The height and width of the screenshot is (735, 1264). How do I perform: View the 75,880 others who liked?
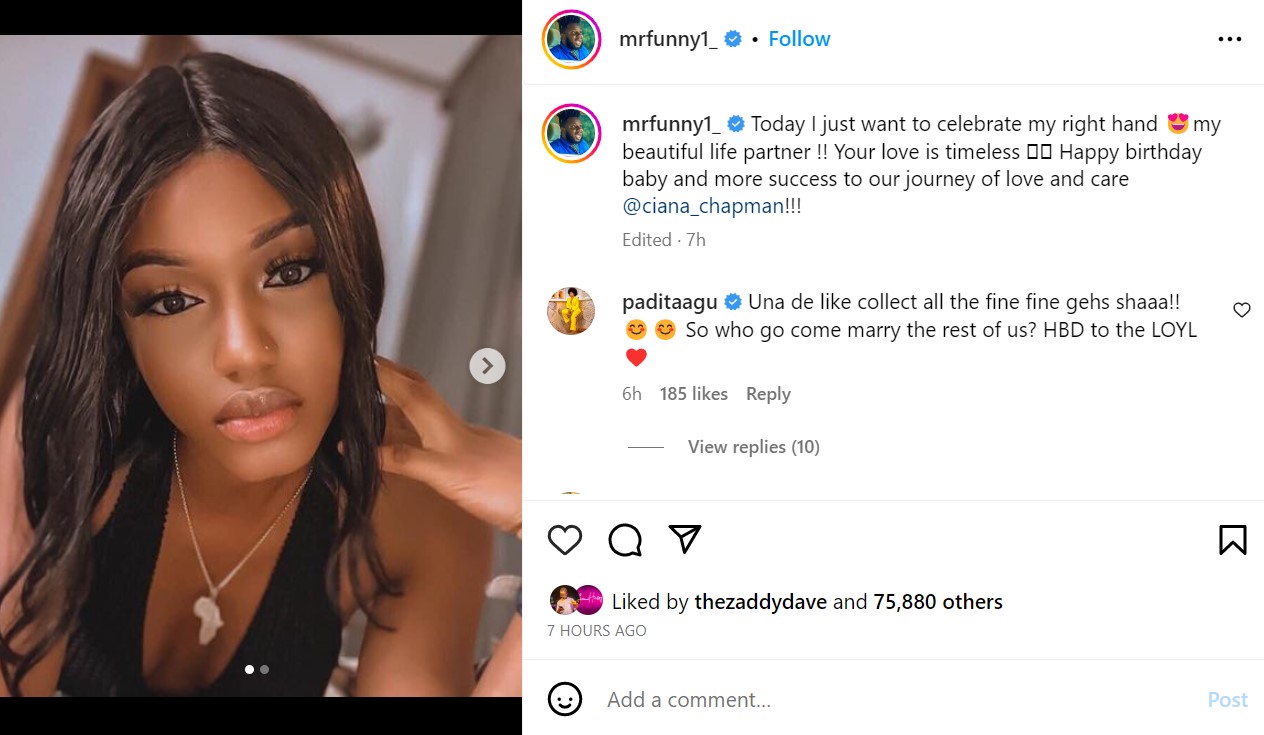click(937, 602)
